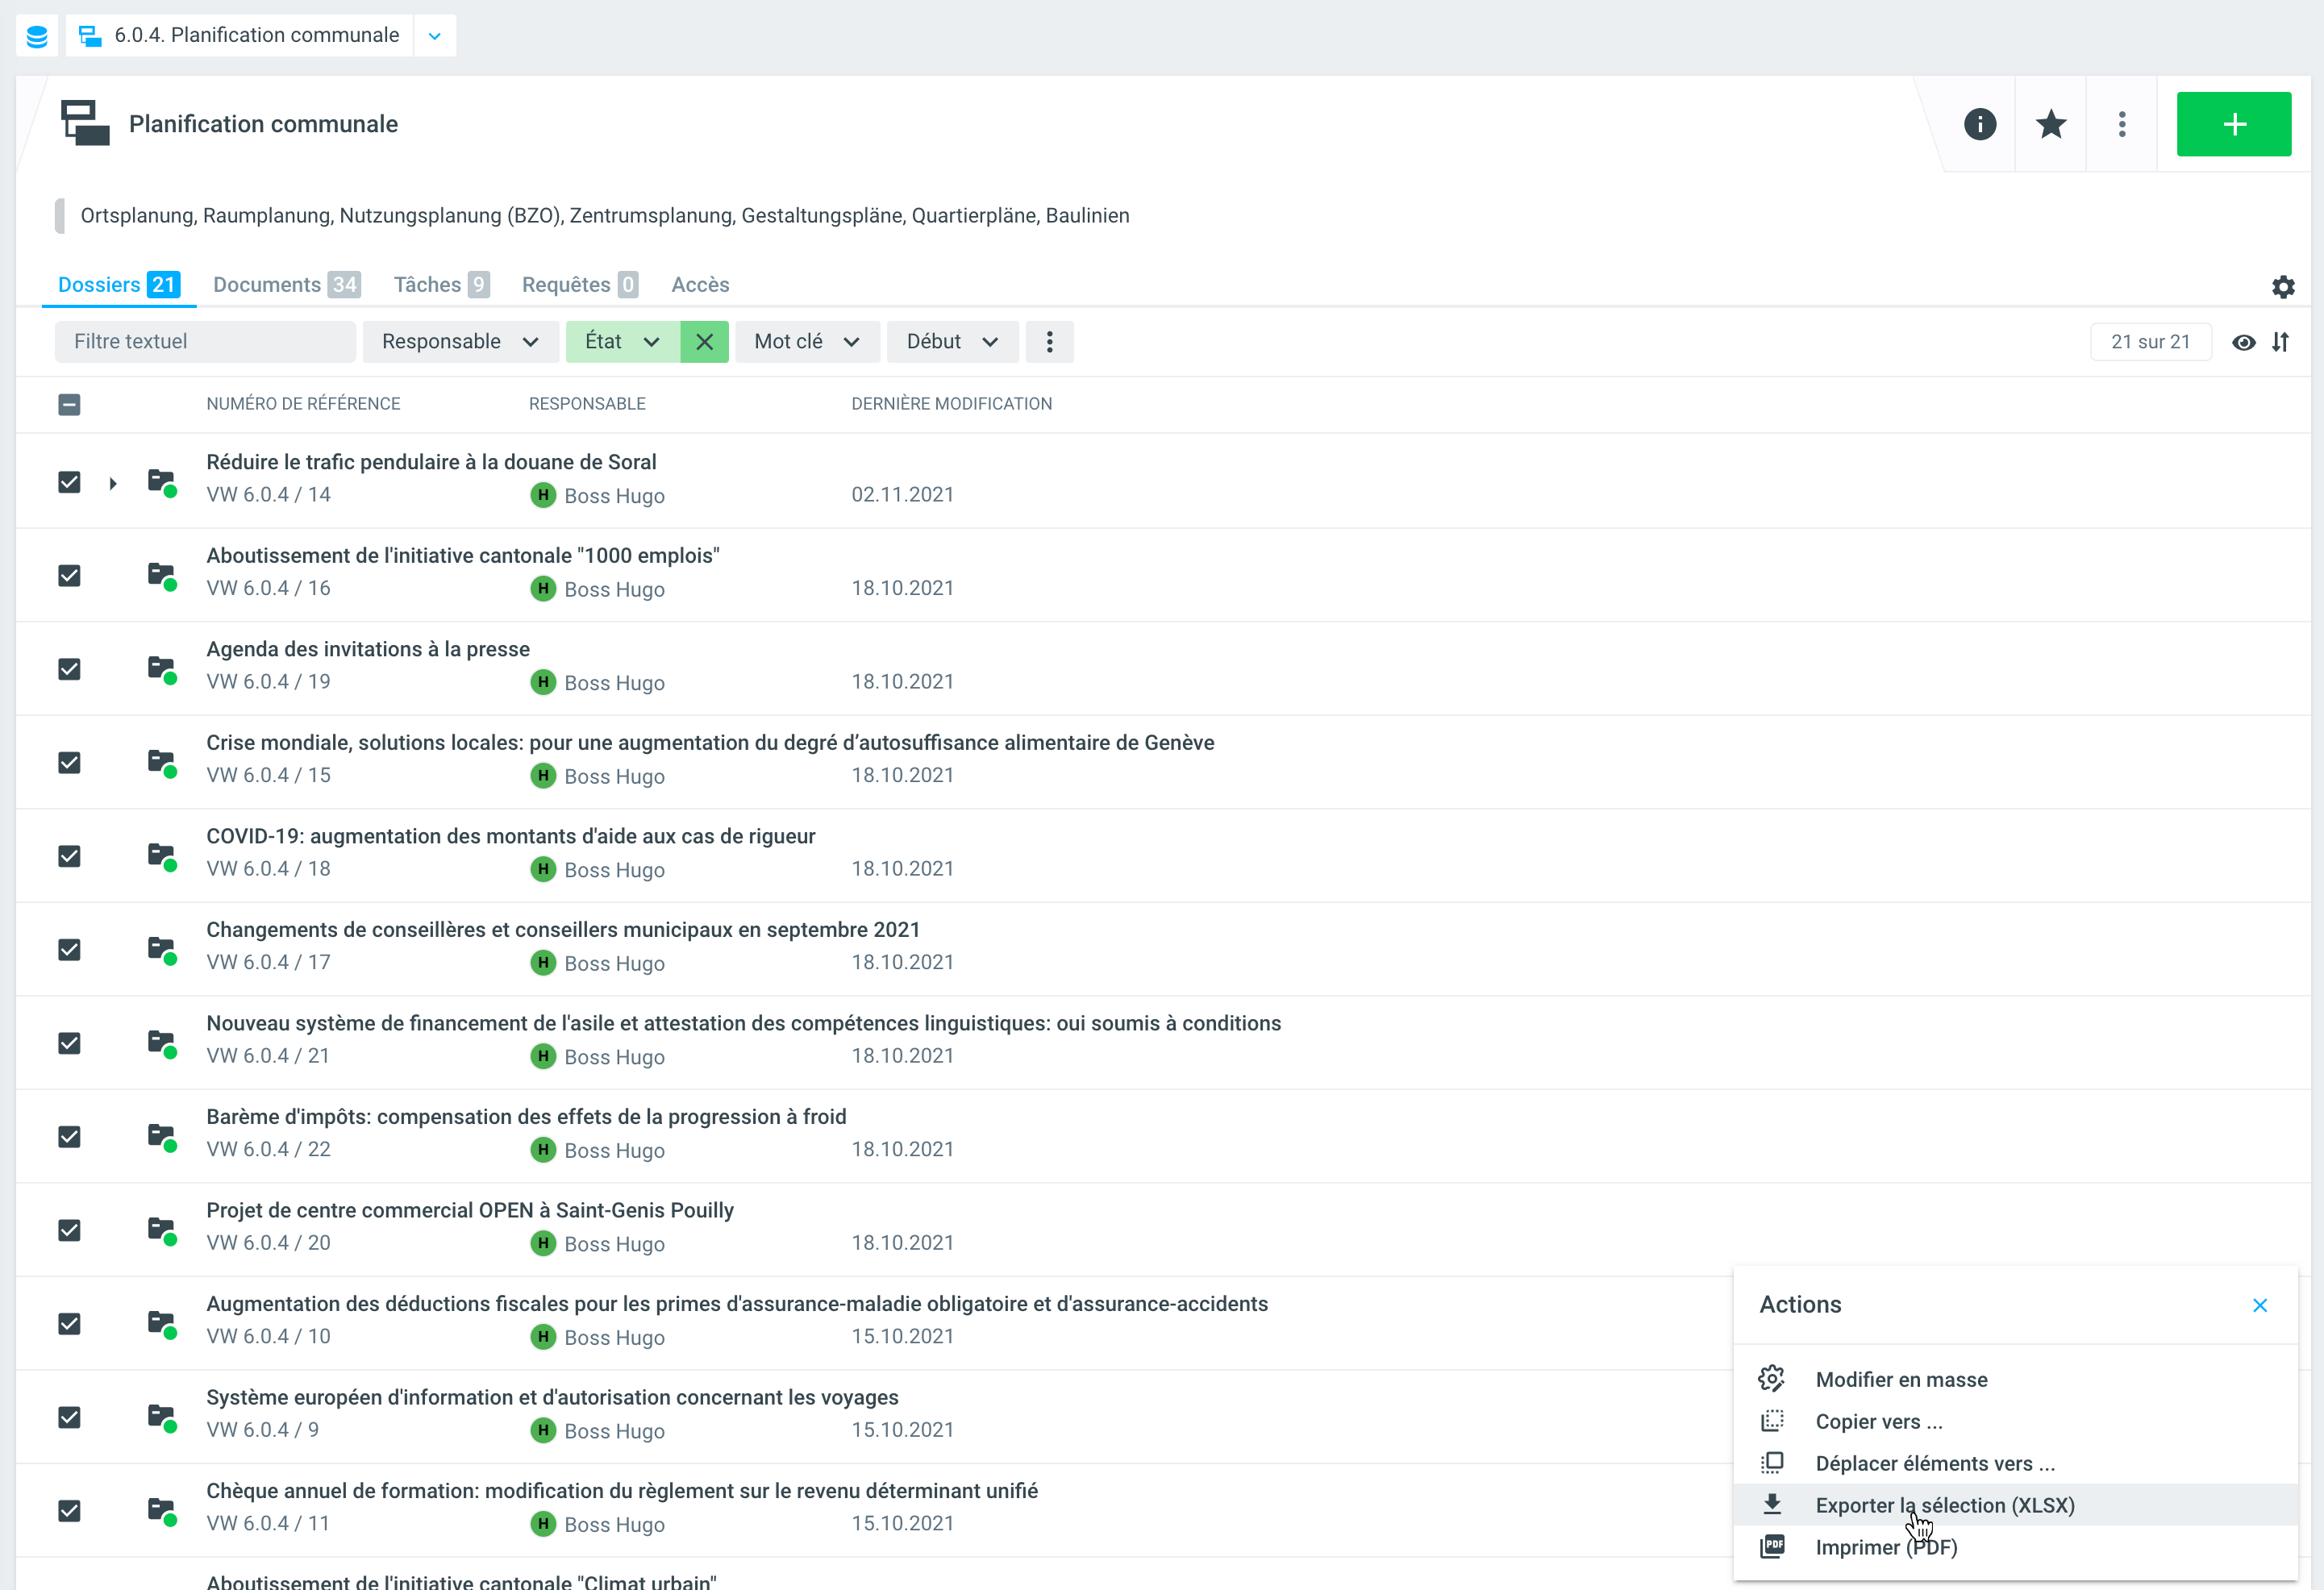Toggle the eye visibility icon

(x=2243, y=342)
